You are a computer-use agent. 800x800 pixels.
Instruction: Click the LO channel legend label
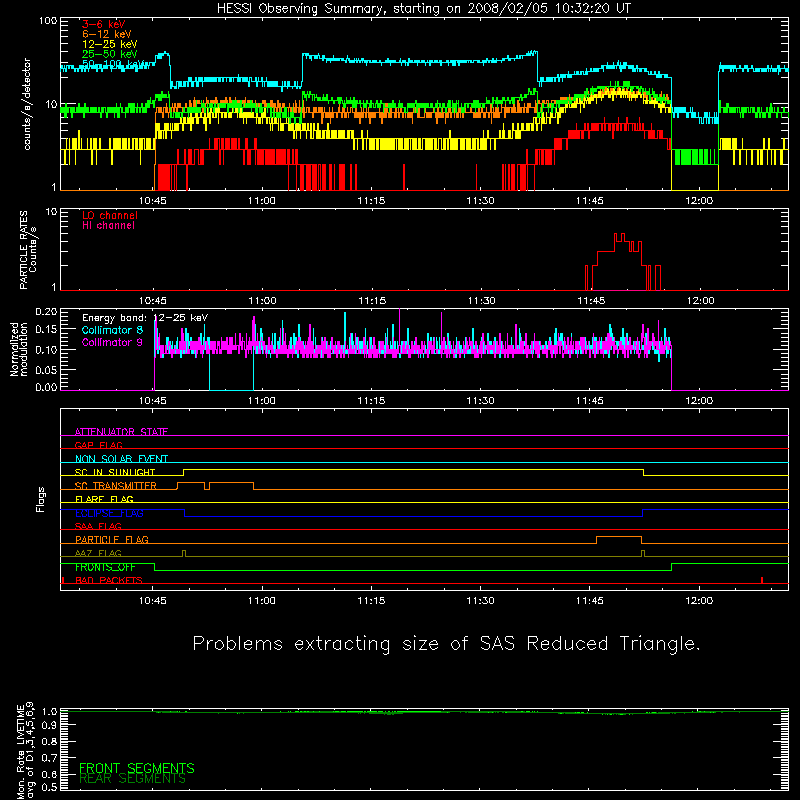[110, 215]
